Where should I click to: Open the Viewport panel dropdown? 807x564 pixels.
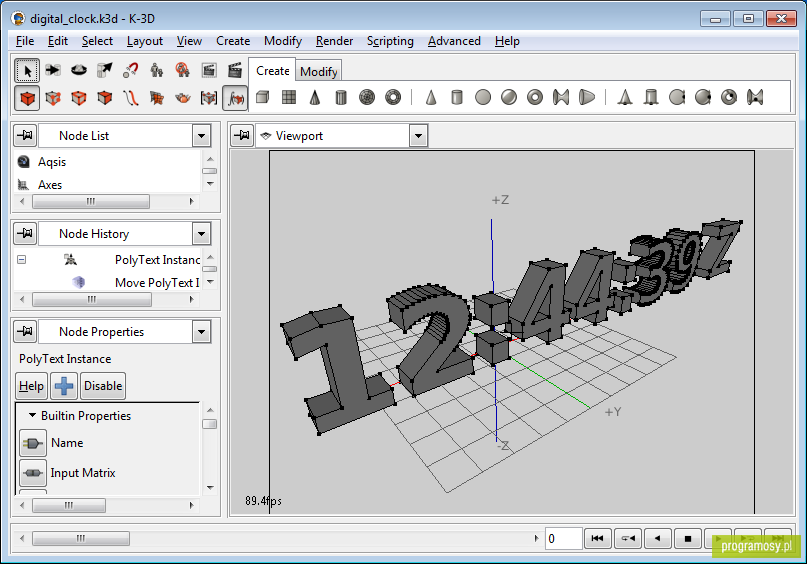[418, 136]
